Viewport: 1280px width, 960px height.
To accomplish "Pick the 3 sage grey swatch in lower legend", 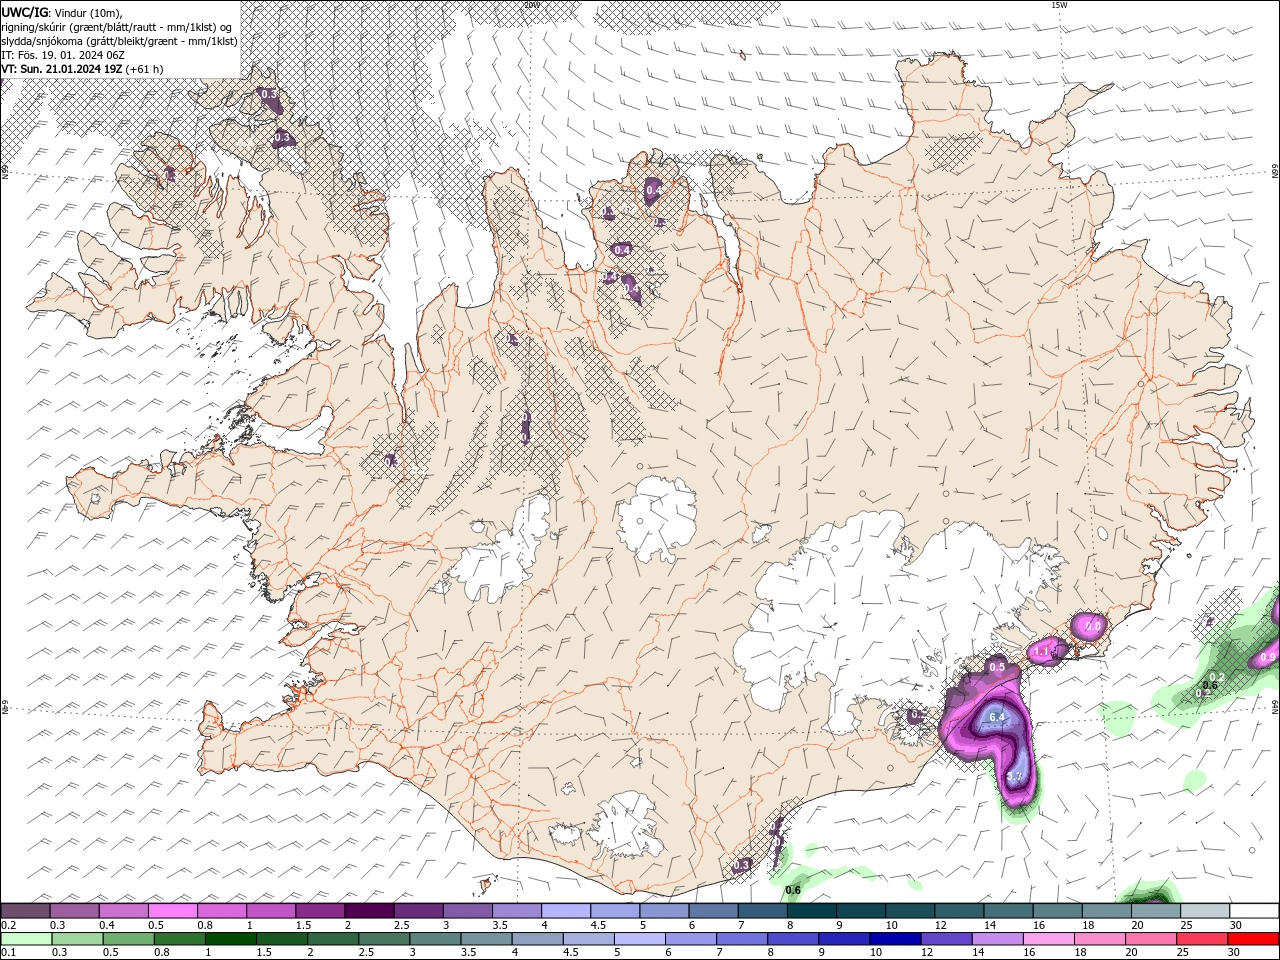I will (x=434, y=939).
